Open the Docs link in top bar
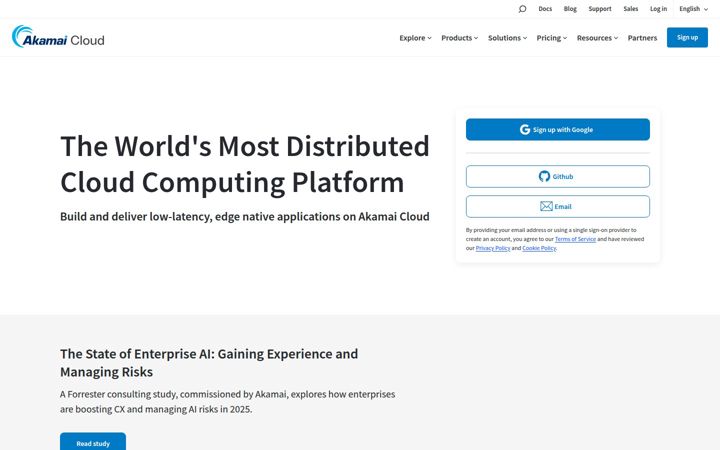Image resolution: width=720 pixels, height=450 pixels. (545, 9)
